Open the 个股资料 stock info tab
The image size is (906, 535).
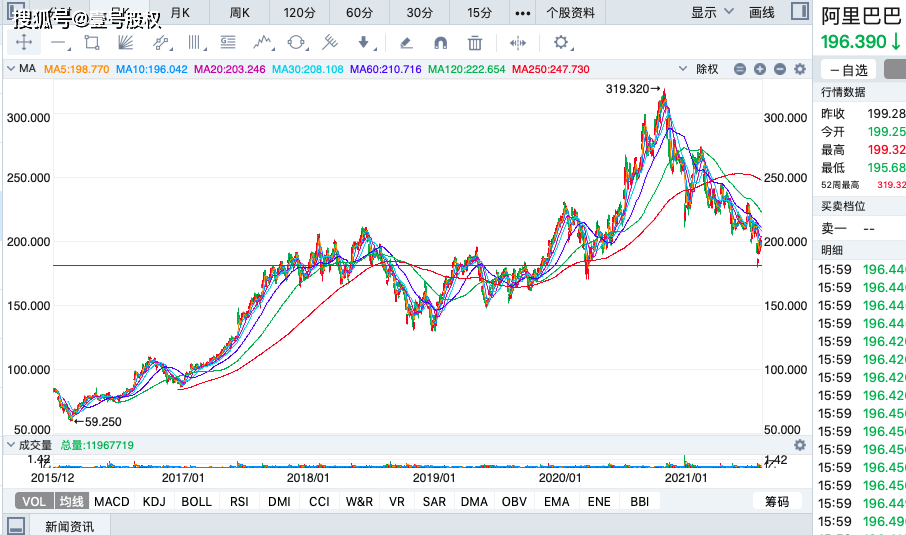(x=570, y=12)
